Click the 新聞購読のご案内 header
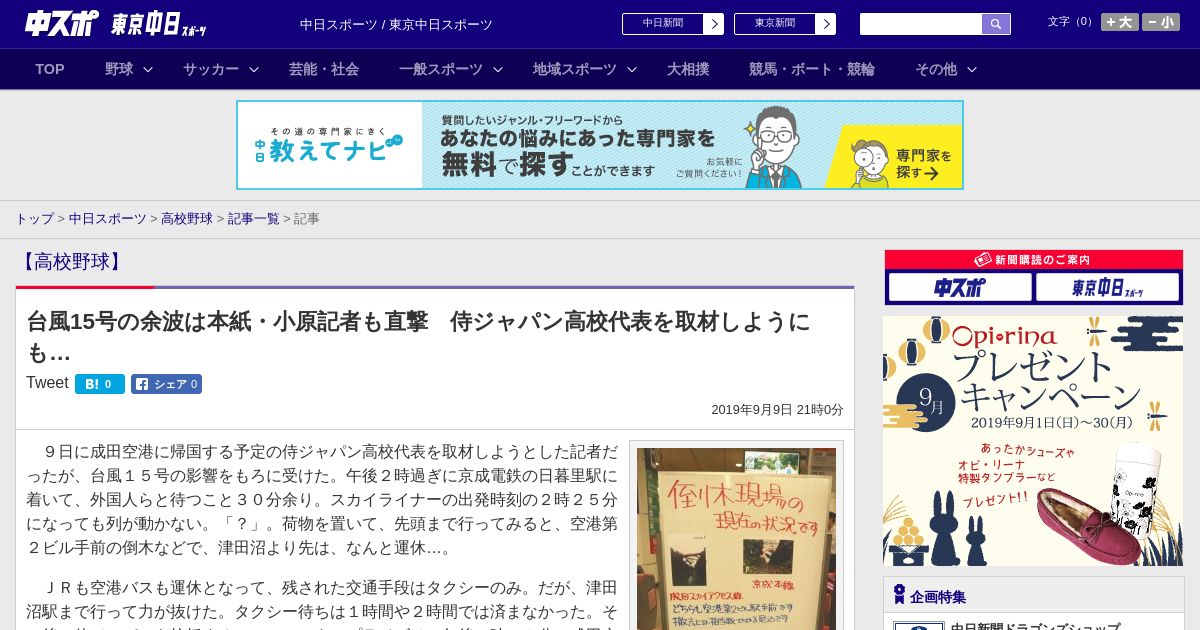Viewport: 1200px width, 630px height. click(1033, 260)
